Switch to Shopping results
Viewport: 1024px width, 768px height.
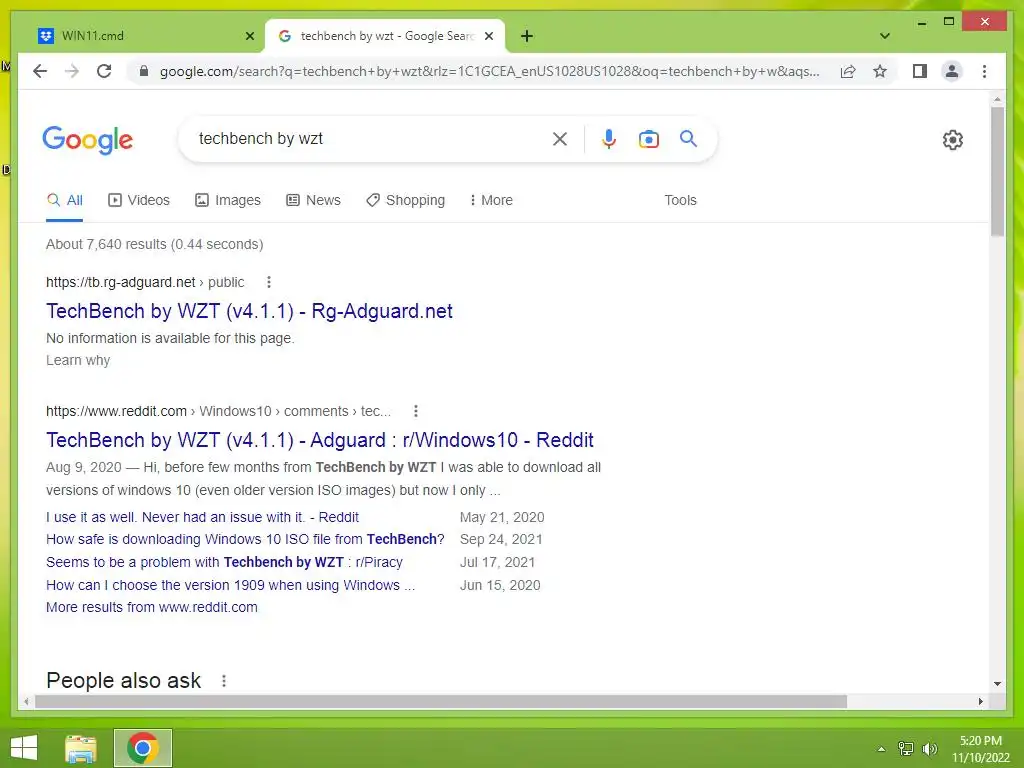tap(406, 200)
